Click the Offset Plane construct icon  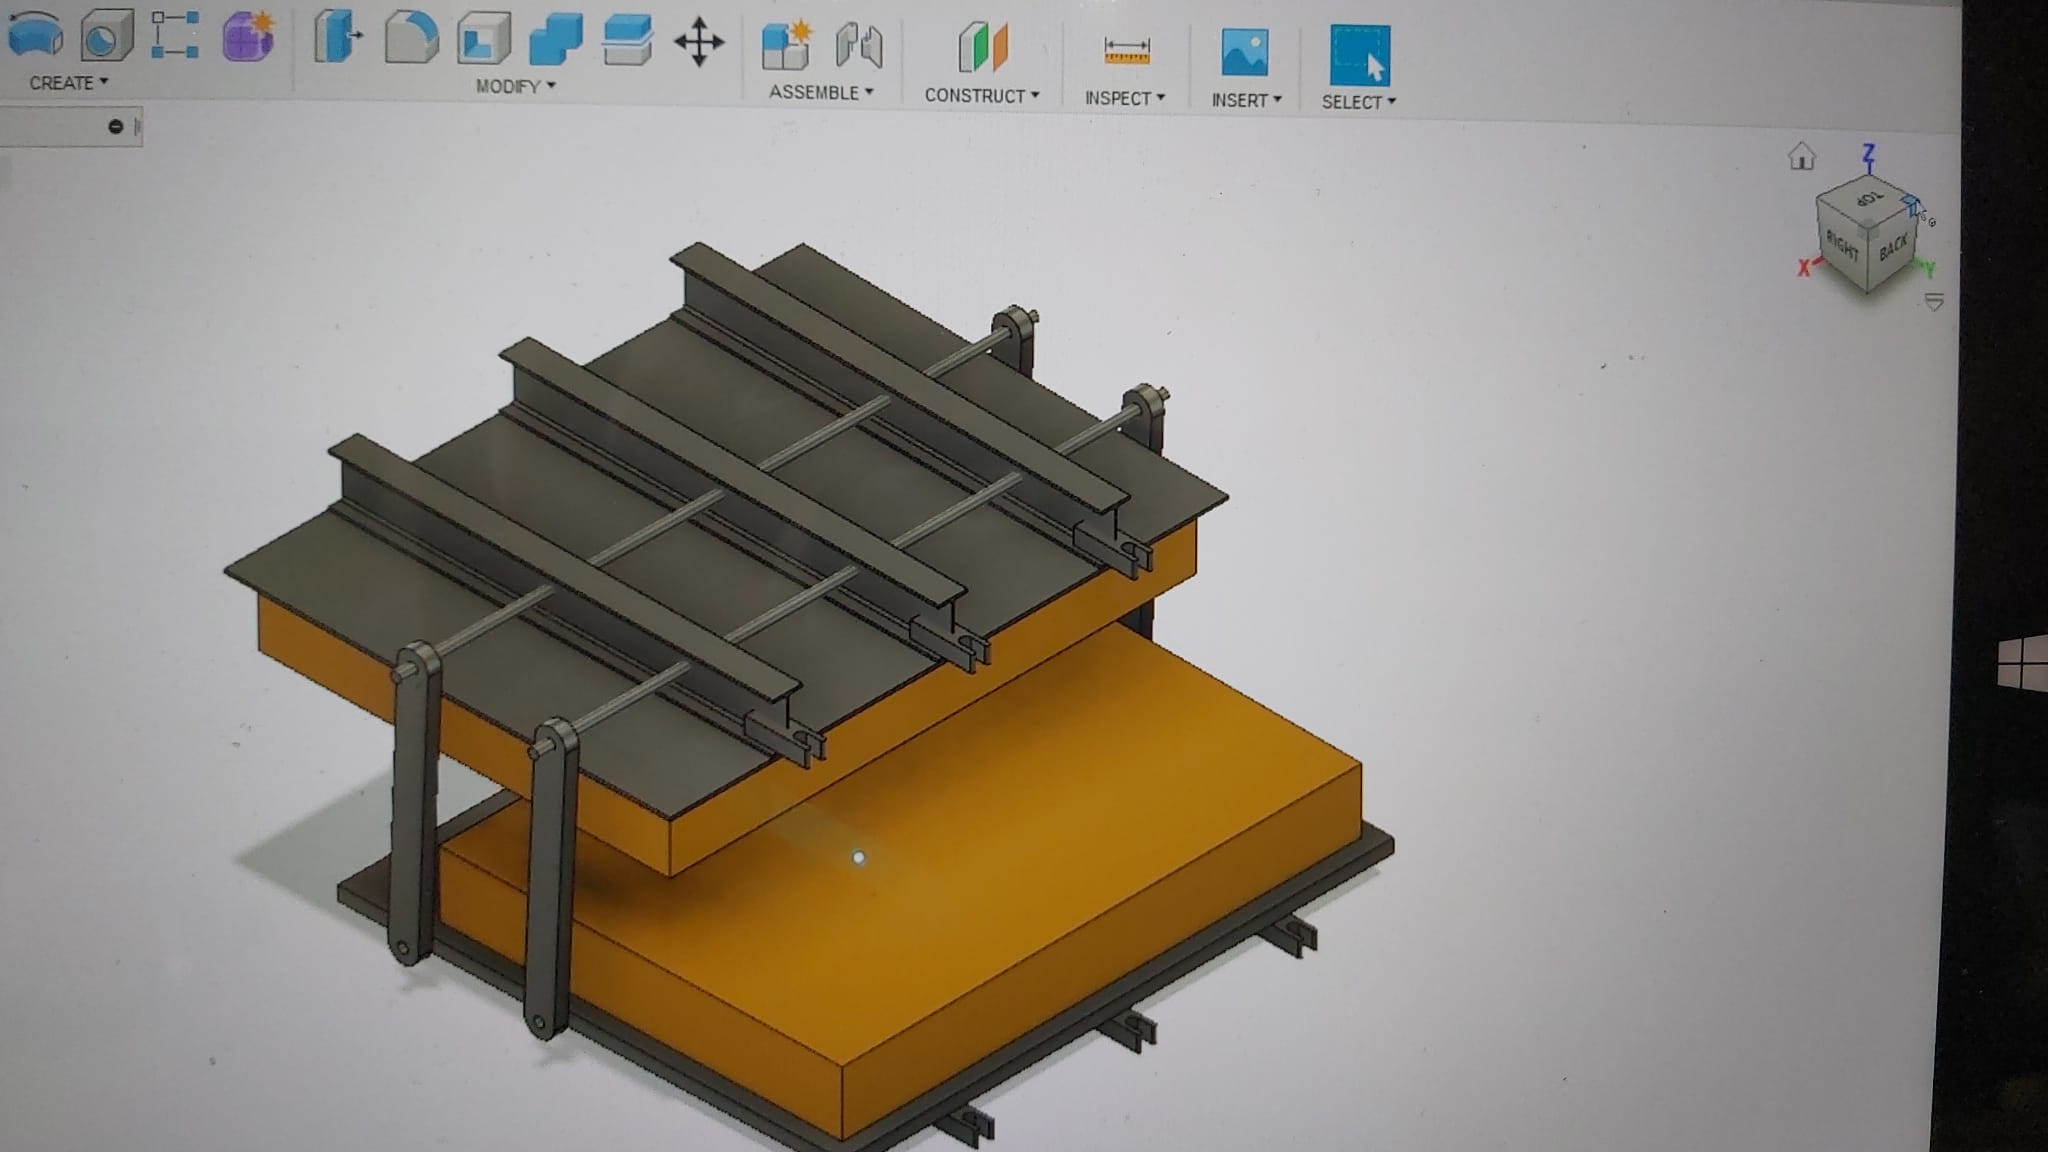click(x=983, y=48)
